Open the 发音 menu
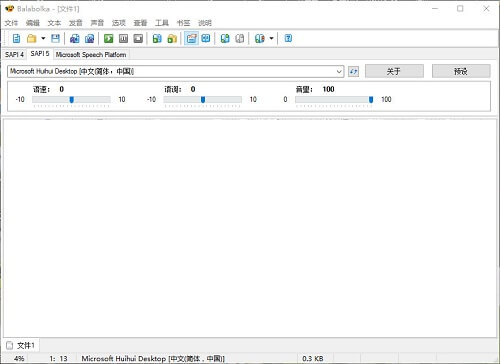This screenshot has height=364, width=500. [76, 23]
